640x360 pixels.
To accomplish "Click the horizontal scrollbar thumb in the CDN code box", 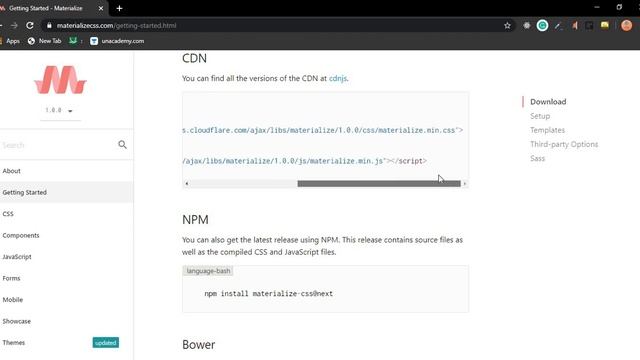I will [x=379, y=184].
